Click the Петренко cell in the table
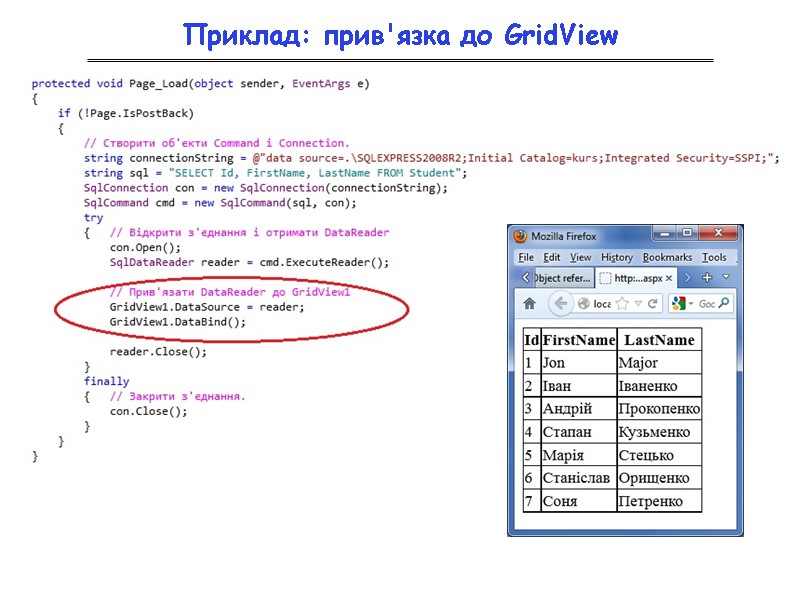 click(659, 501)
